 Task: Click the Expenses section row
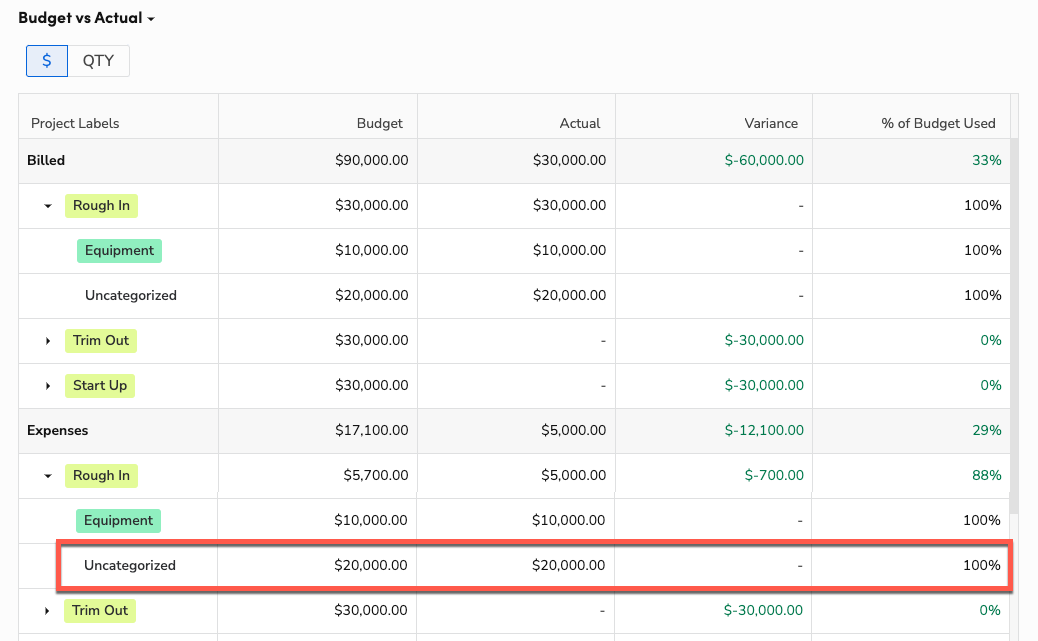[514, 430]
